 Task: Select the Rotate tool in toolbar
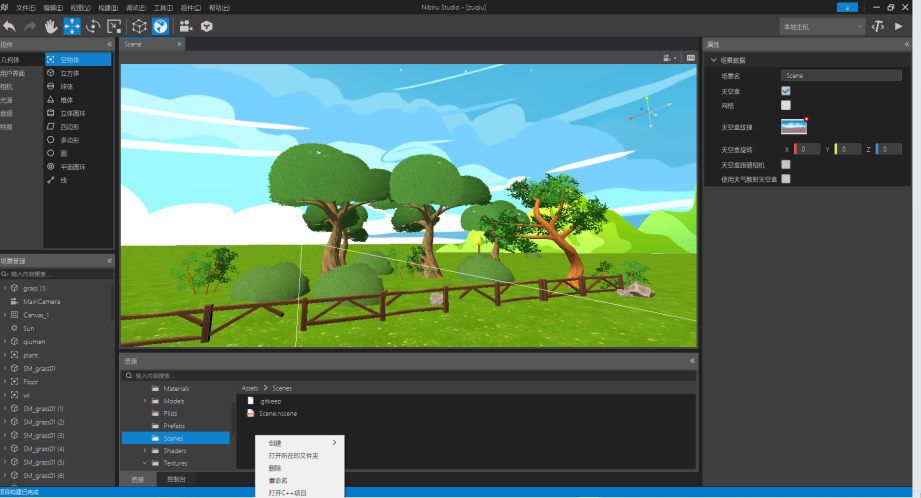click(x=93, y=26)
